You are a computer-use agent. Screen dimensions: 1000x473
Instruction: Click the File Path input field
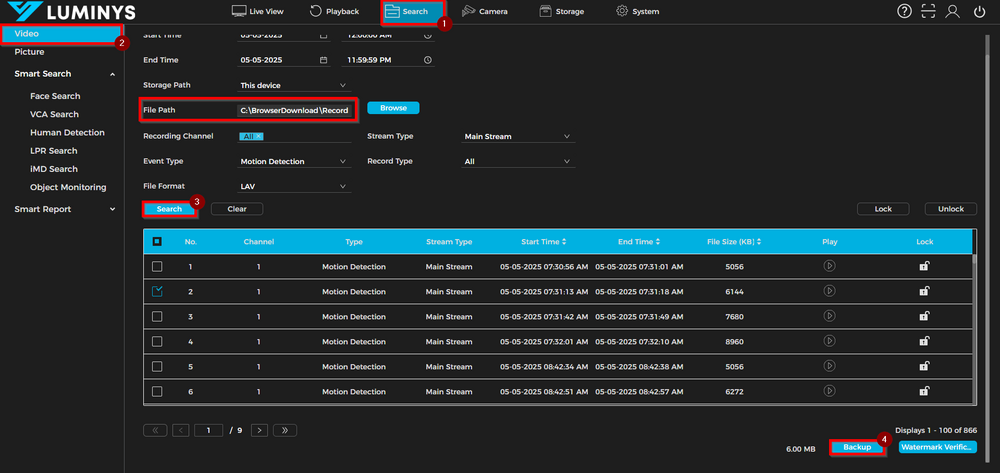pyautogui.click(x=294, y=110)
